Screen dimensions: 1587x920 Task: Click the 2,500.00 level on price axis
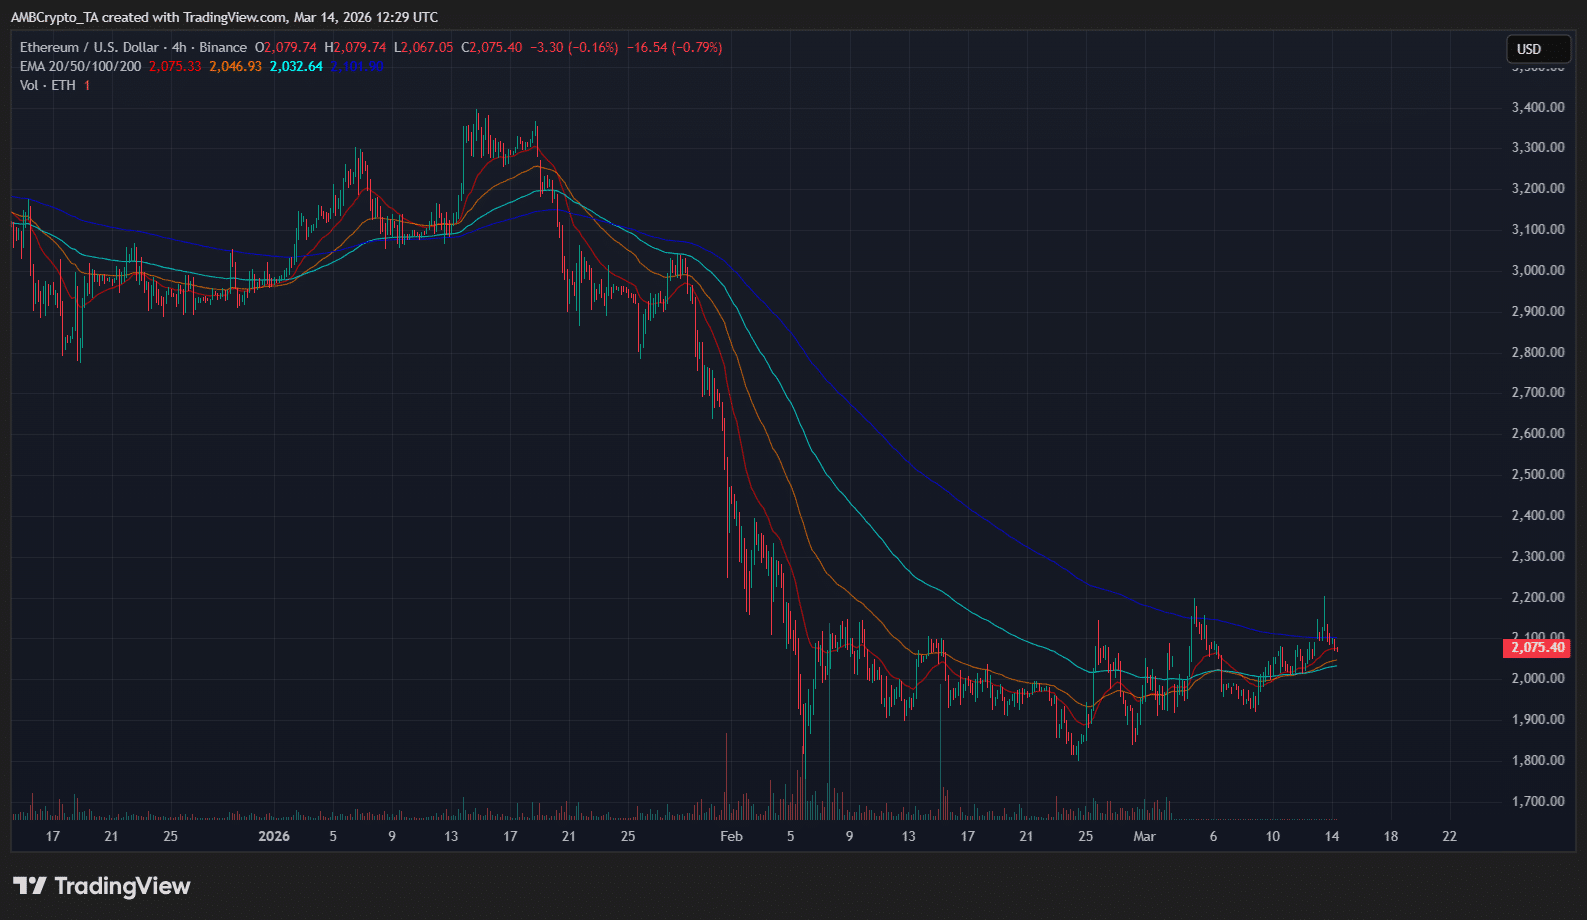click(x=1537, y=474)
